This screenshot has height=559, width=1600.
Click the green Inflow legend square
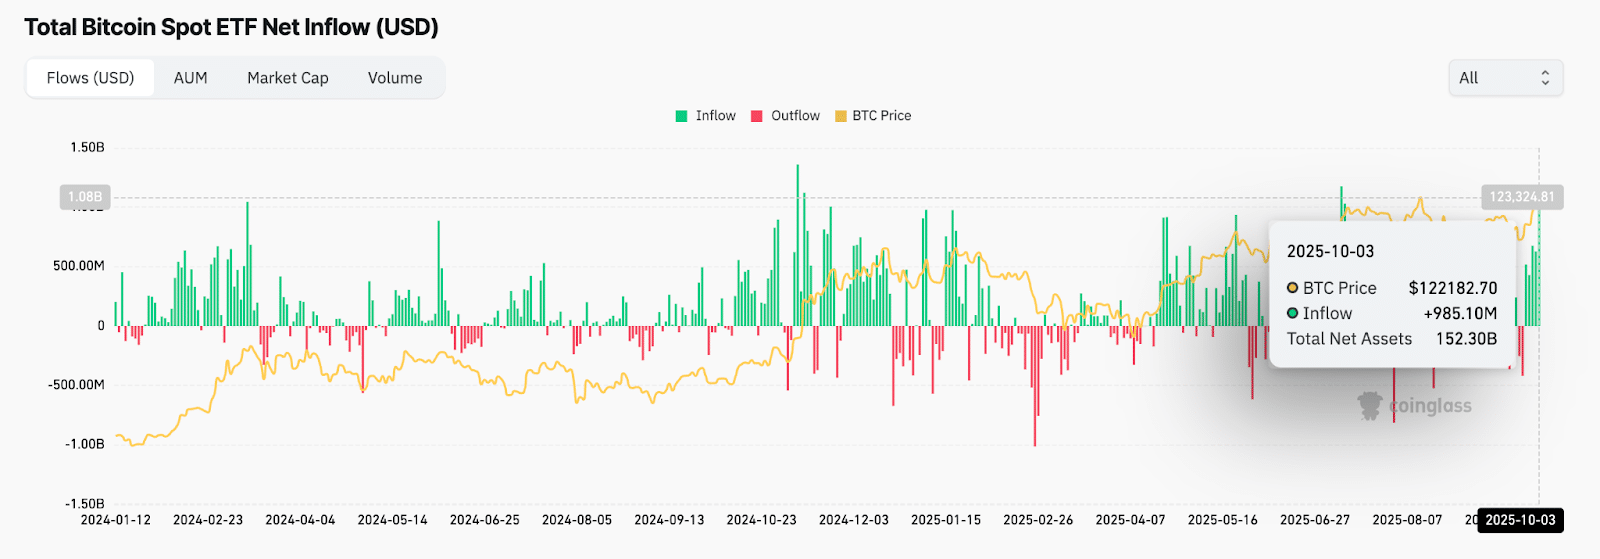tap(681, 116)
